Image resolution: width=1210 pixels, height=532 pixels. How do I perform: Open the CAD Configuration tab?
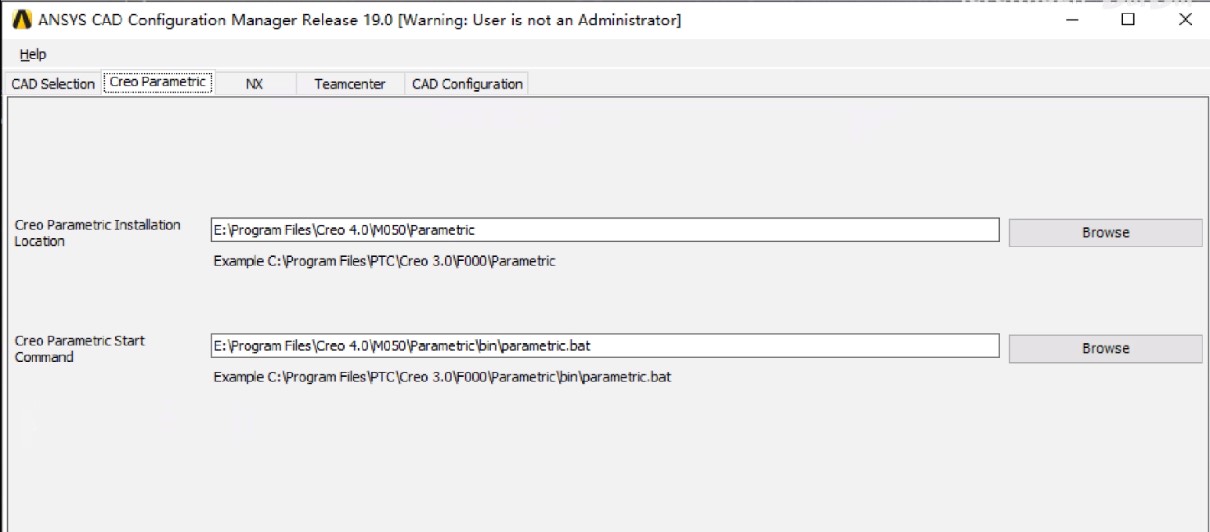[467, 84]
